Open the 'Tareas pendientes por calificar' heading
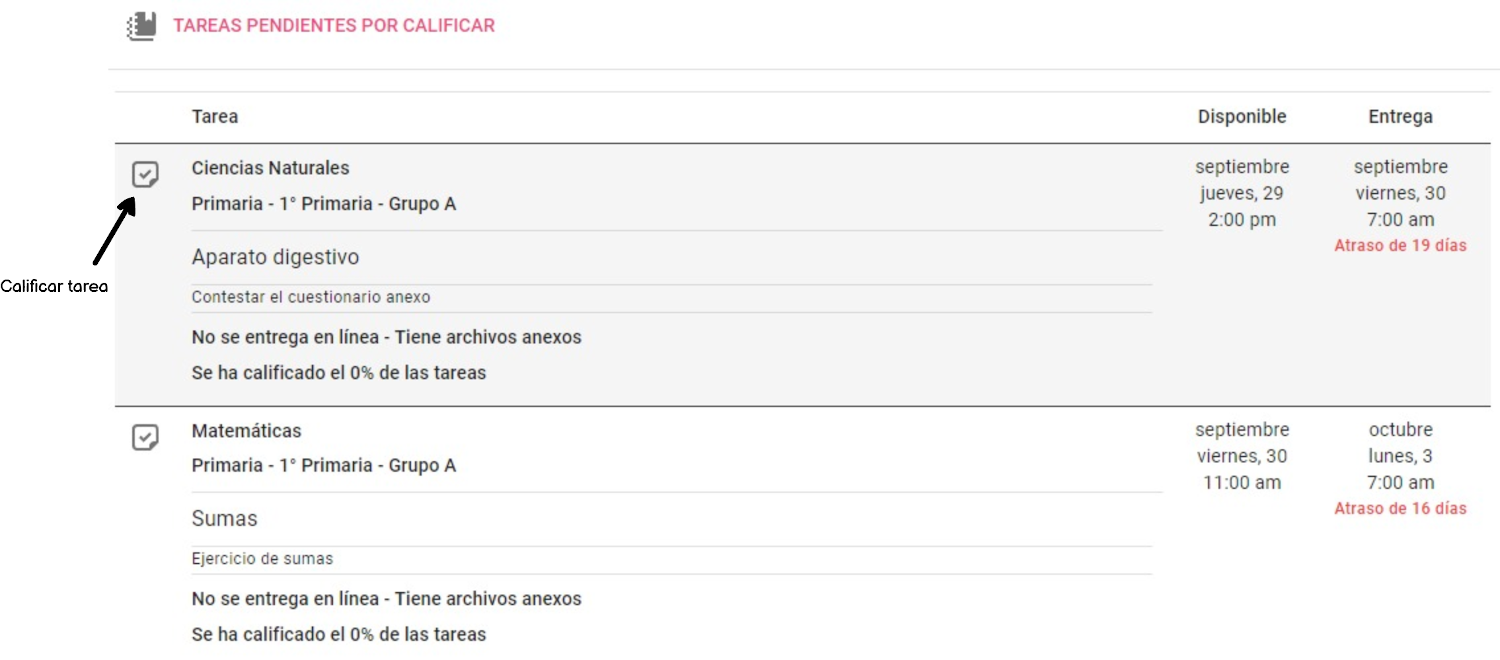The width and height of the screenshot is (1500, 660). [334, 26]
